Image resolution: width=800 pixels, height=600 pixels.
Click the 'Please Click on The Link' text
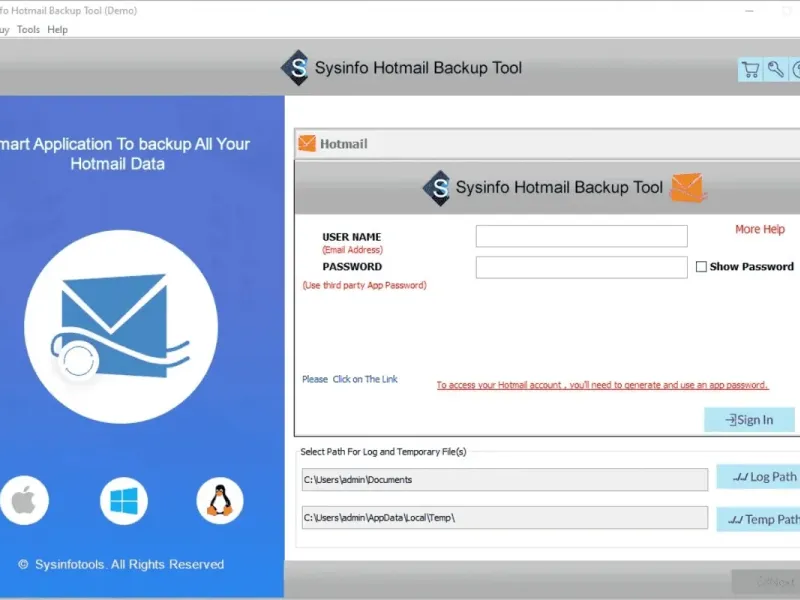point(349,379)
